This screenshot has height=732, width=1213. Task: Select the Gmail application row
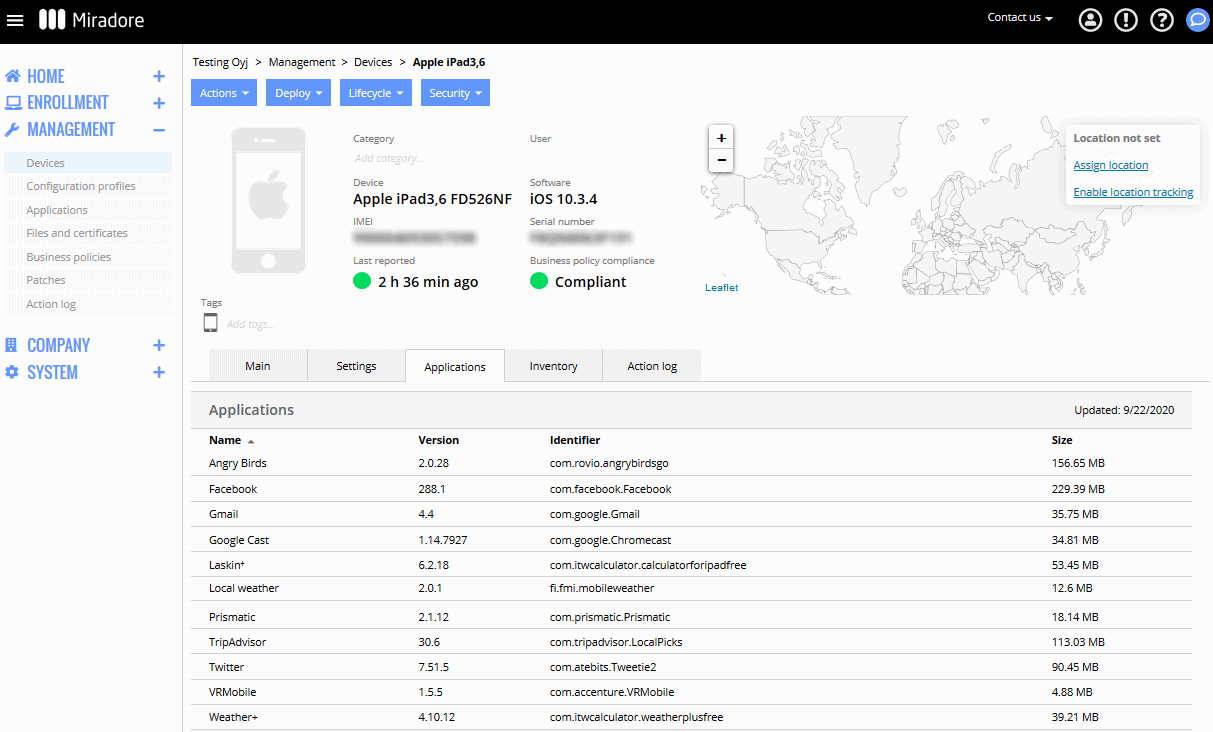[691, 514]
